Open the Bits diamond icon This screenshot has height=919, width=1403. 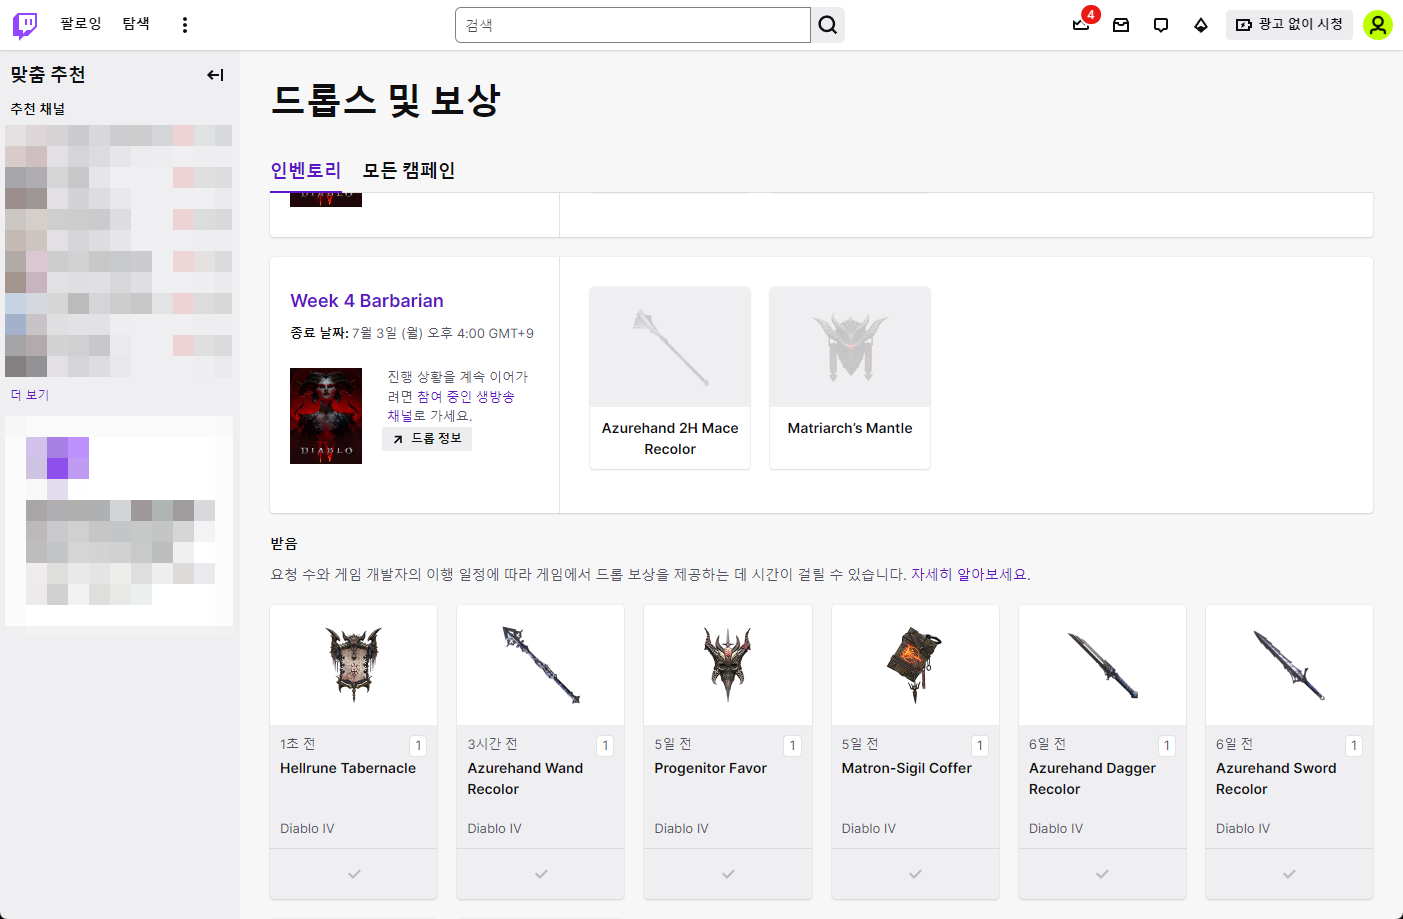pyautogui.click(x=1201, y=25)
